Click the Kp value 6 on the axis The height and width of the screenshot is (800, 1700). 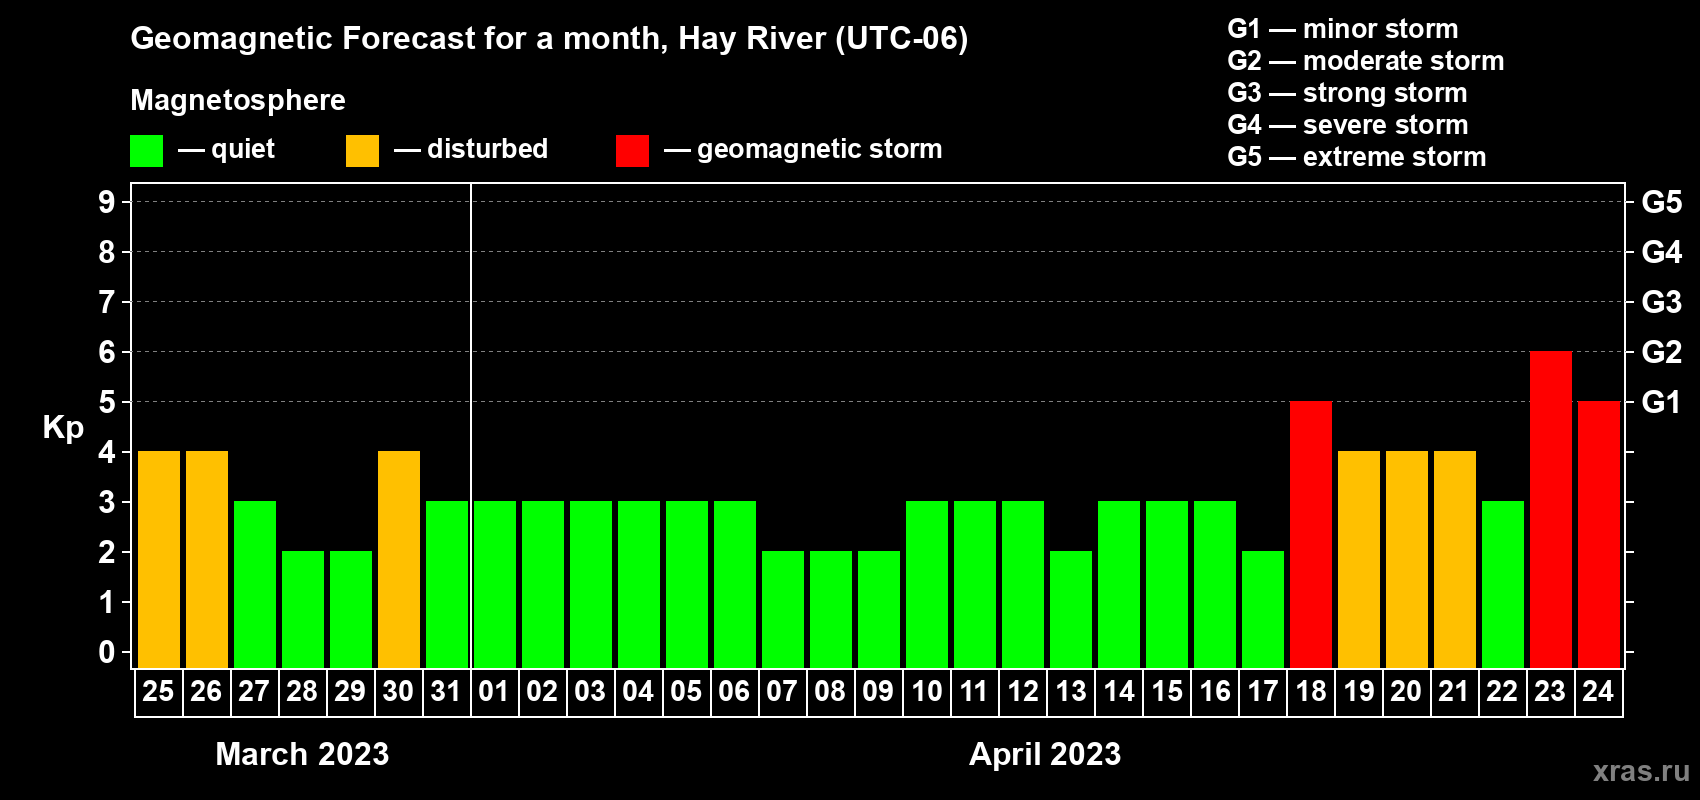coord(107,352)
